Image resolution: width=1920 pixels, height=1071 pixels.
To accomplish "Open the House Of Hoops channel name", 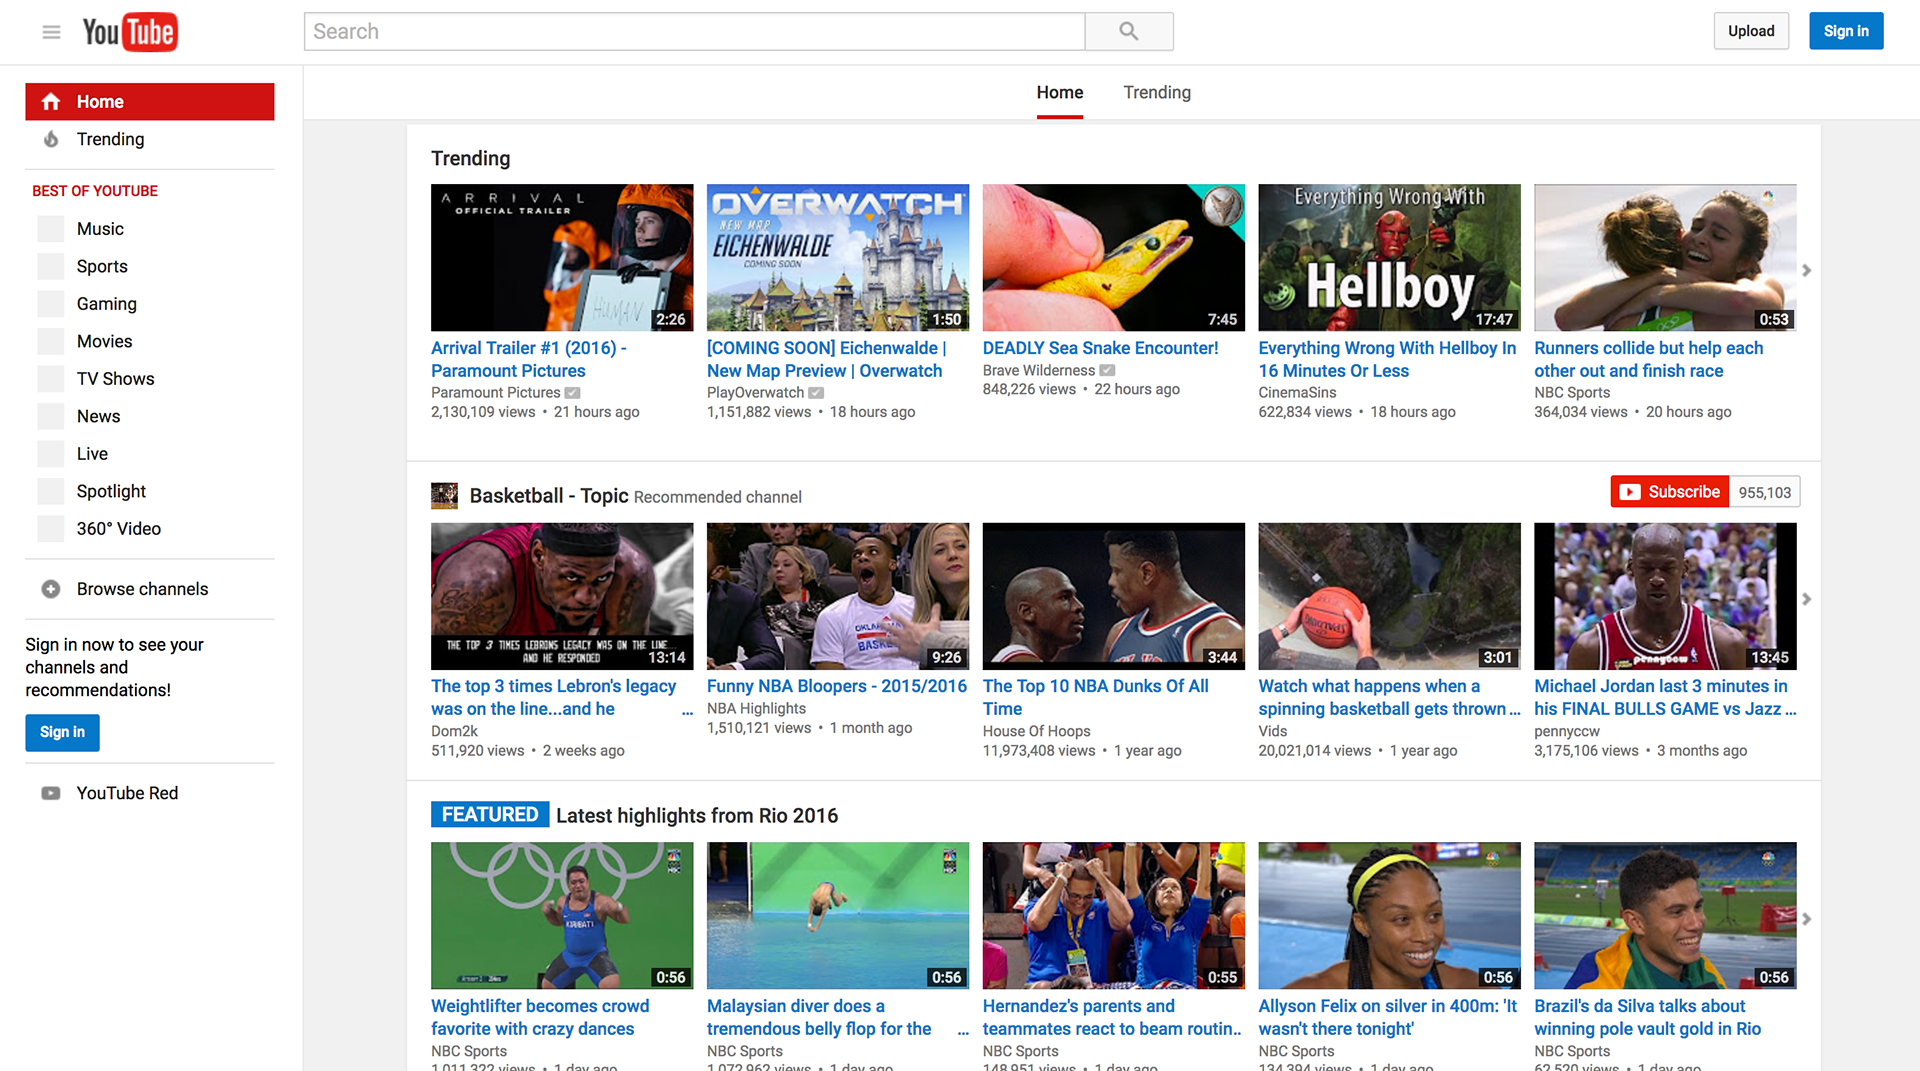I will tap(1037, 732).
